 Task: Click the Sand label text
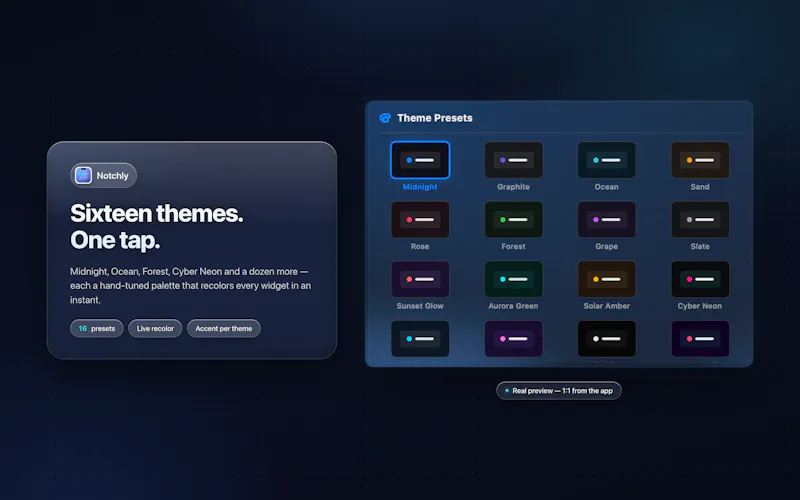pos(700,187)
